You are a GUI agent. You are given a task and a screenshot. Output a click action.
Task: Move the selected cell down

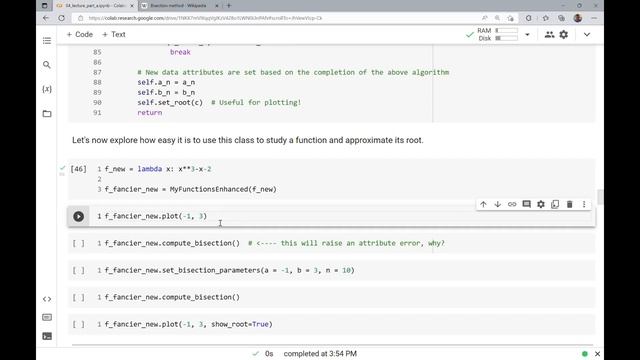[x=498, y=204]
